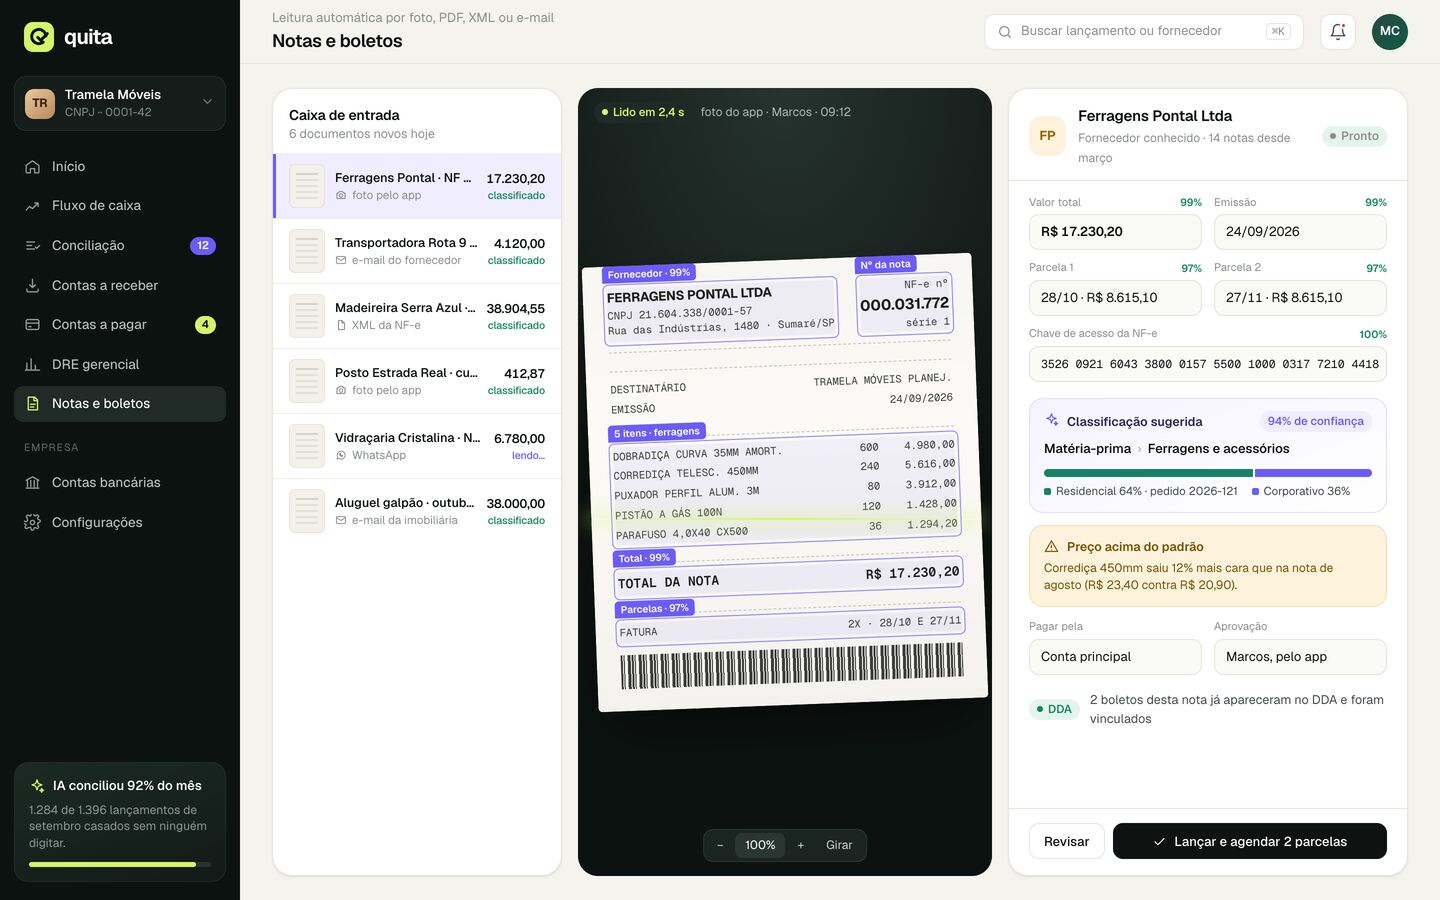Click the DDA badge

[x=1053, y=710]
